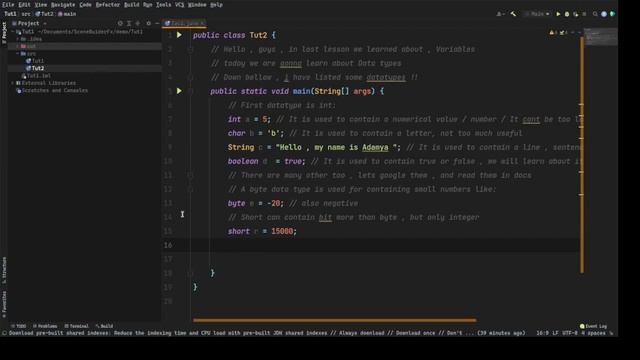Select Tut2 class in project tree
The image size is (640, 360).
point(35,68)
